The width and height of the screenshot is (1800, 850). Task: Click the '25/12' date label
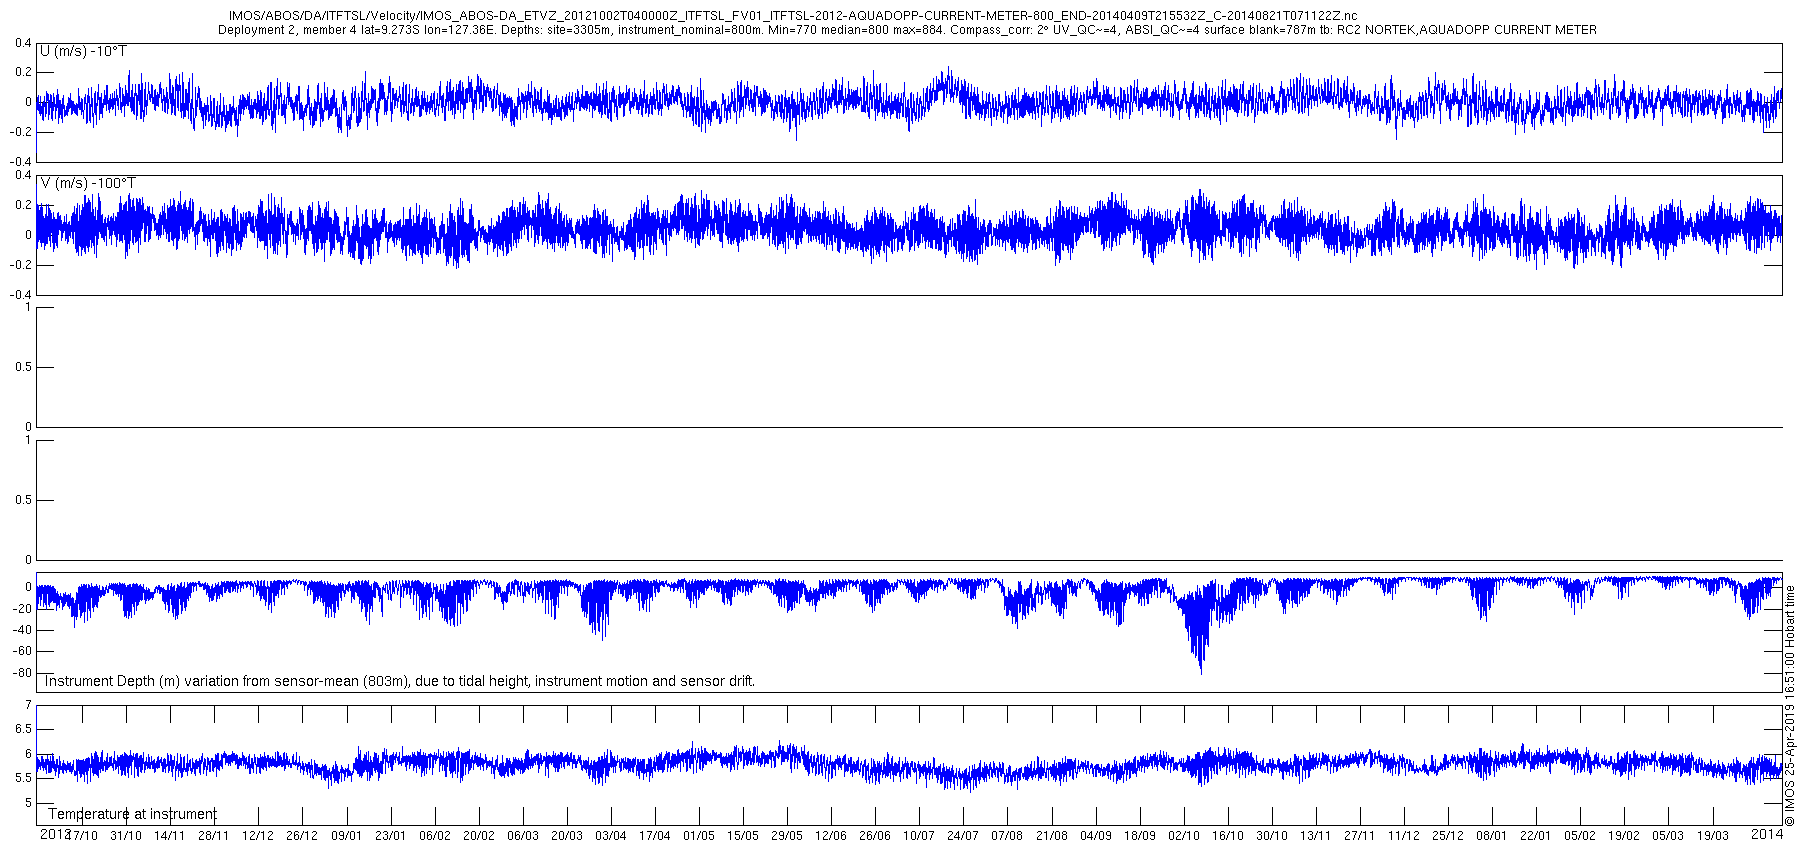1447,836
